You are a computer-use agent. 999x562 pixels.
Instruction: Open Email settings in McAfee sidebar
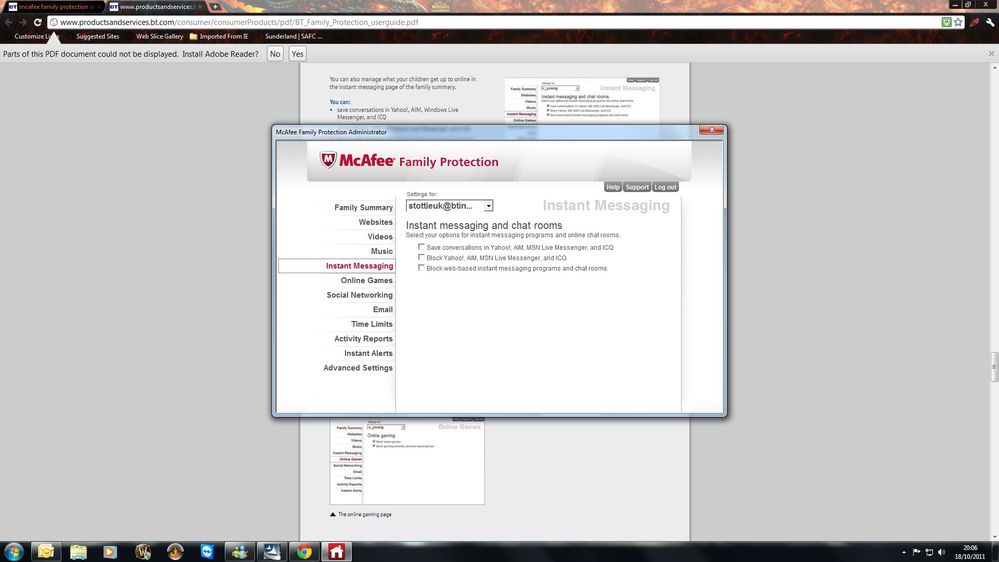[x=382, y=309]
